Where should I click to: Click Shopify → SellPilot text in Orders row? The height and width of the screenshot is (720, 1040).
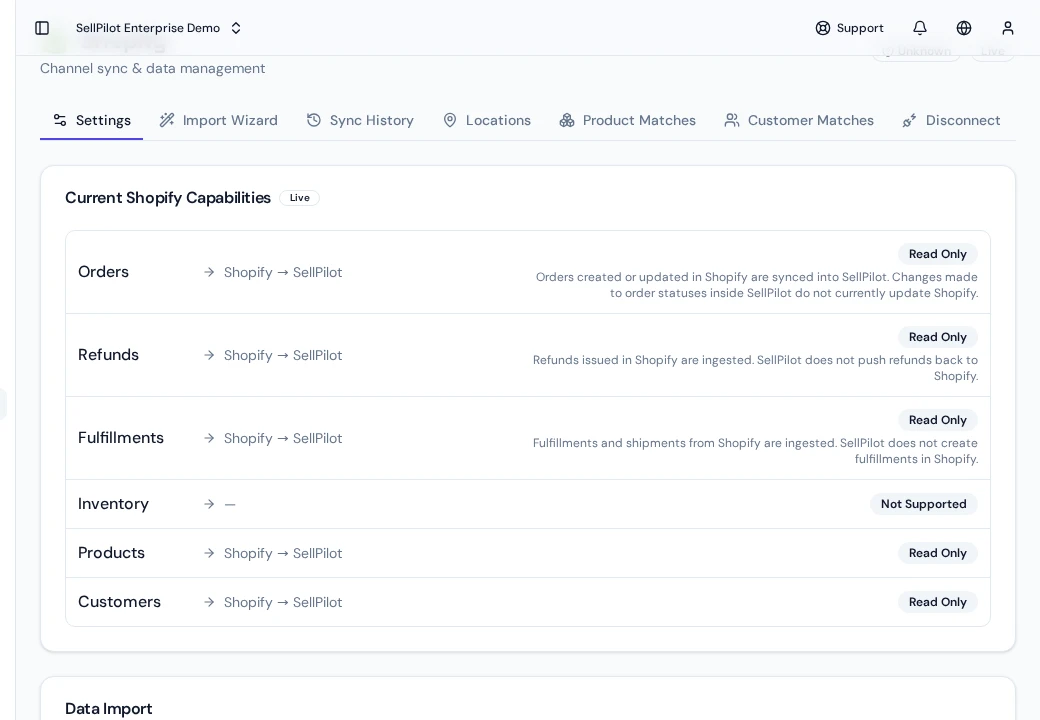click(x=283, y=272)
